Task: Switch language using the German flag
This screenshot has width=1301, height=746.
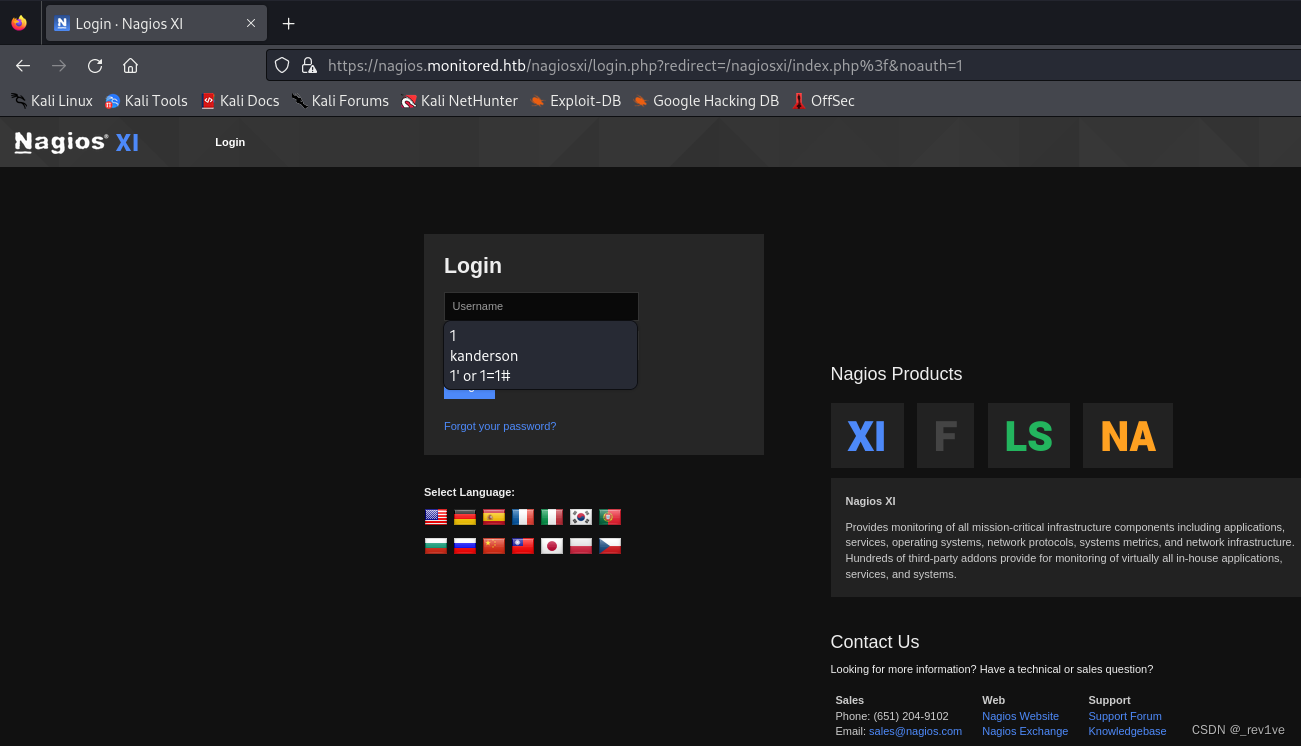Action: 465,517
